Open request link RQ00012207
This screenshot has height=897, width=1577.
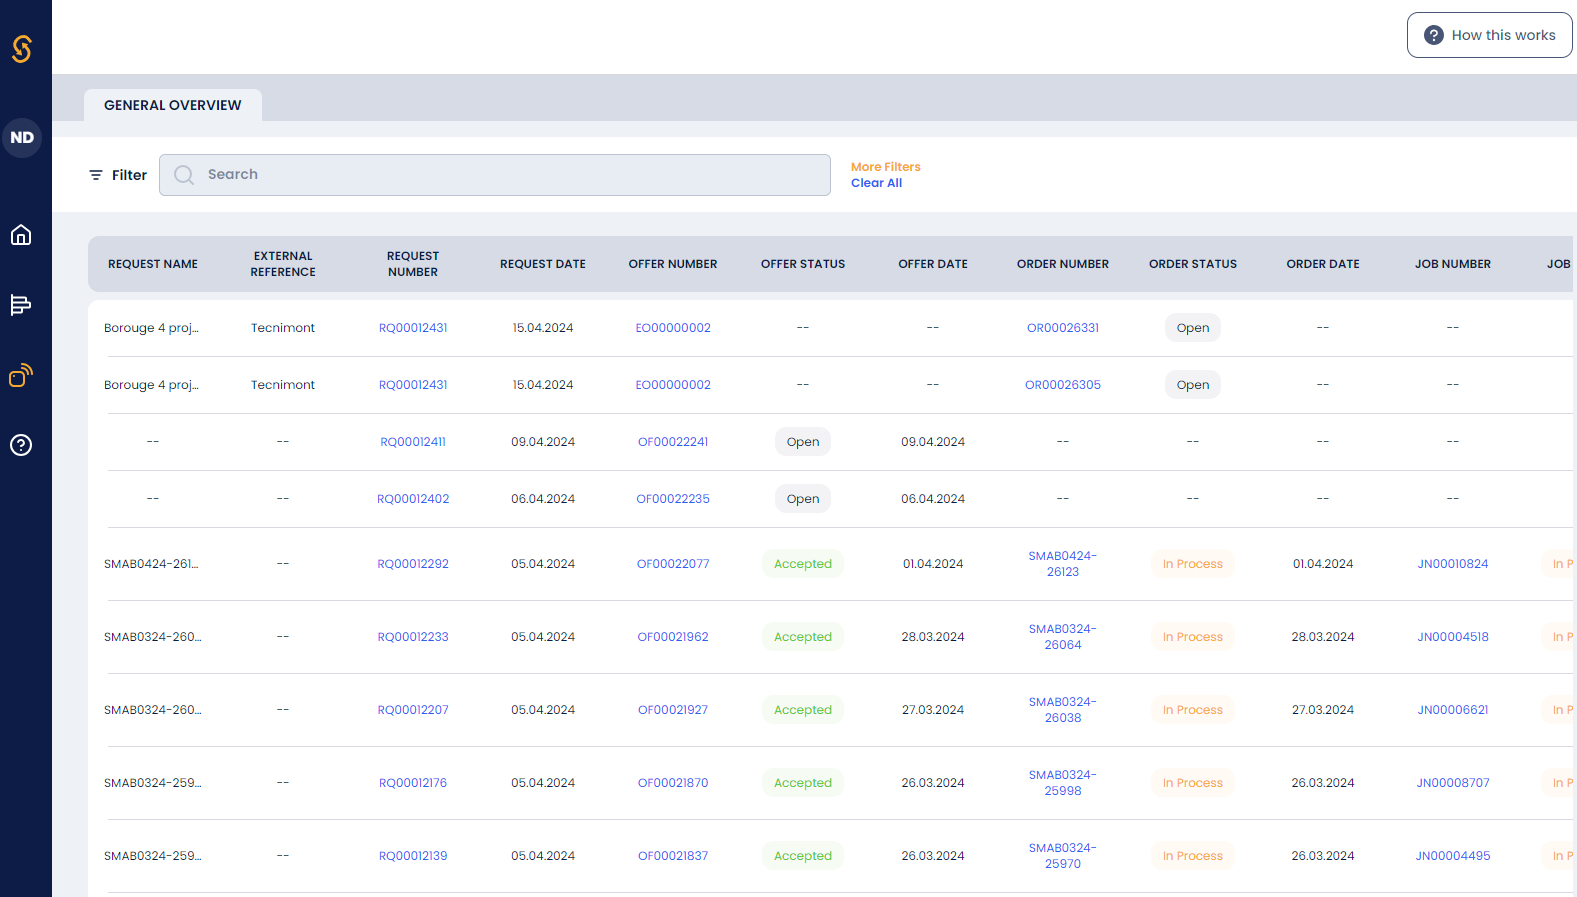[x=413, y=710]
